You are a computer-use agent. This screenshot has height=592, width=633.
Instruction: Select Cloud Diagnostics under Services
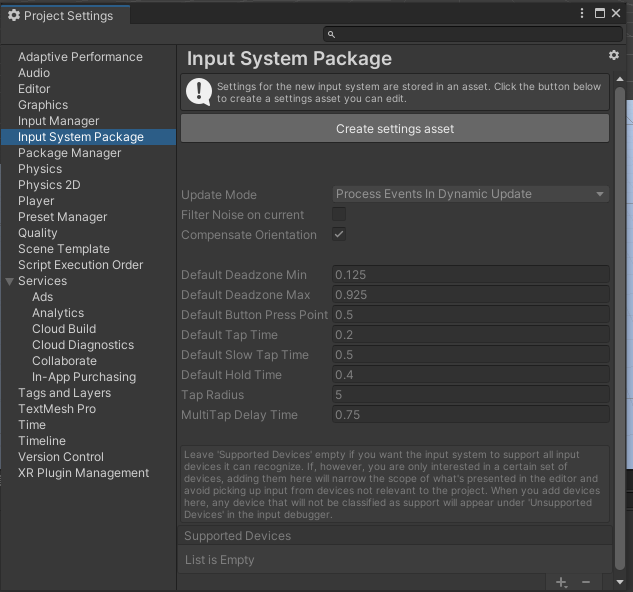(x=83, y=345)
